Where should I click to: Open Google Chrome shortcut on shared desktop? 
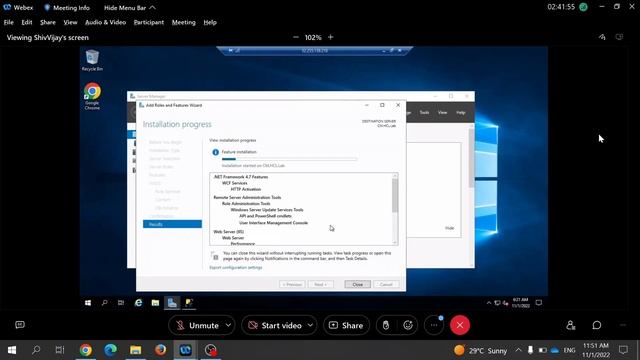[x=92, y=96]
